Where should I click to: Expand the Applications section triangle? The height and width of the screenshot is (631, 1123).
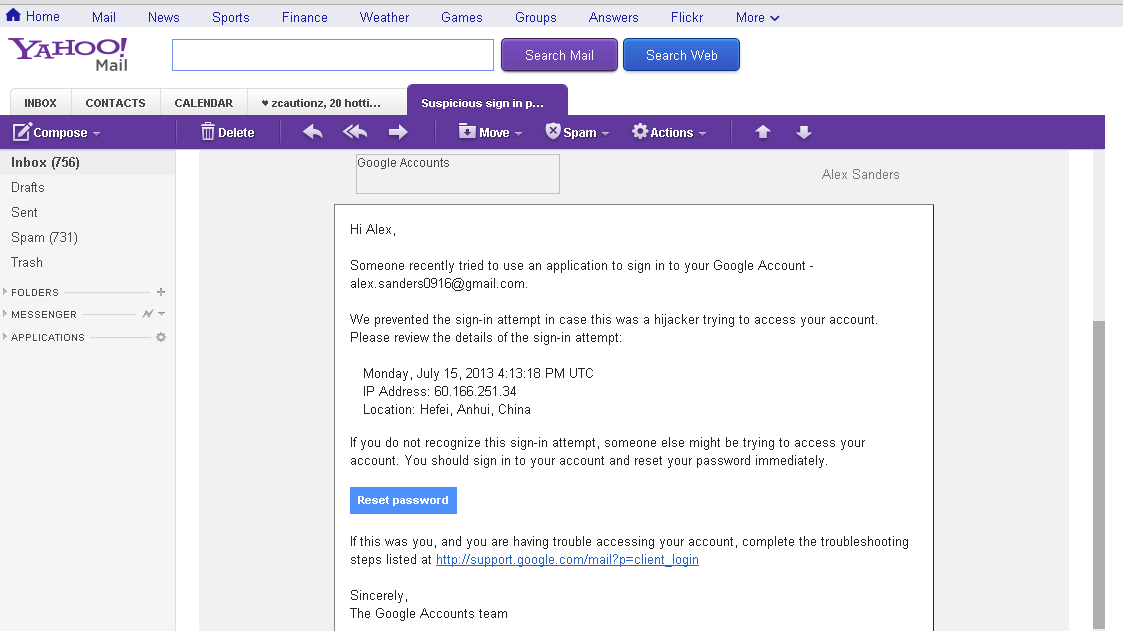click(x=5, y=337)
